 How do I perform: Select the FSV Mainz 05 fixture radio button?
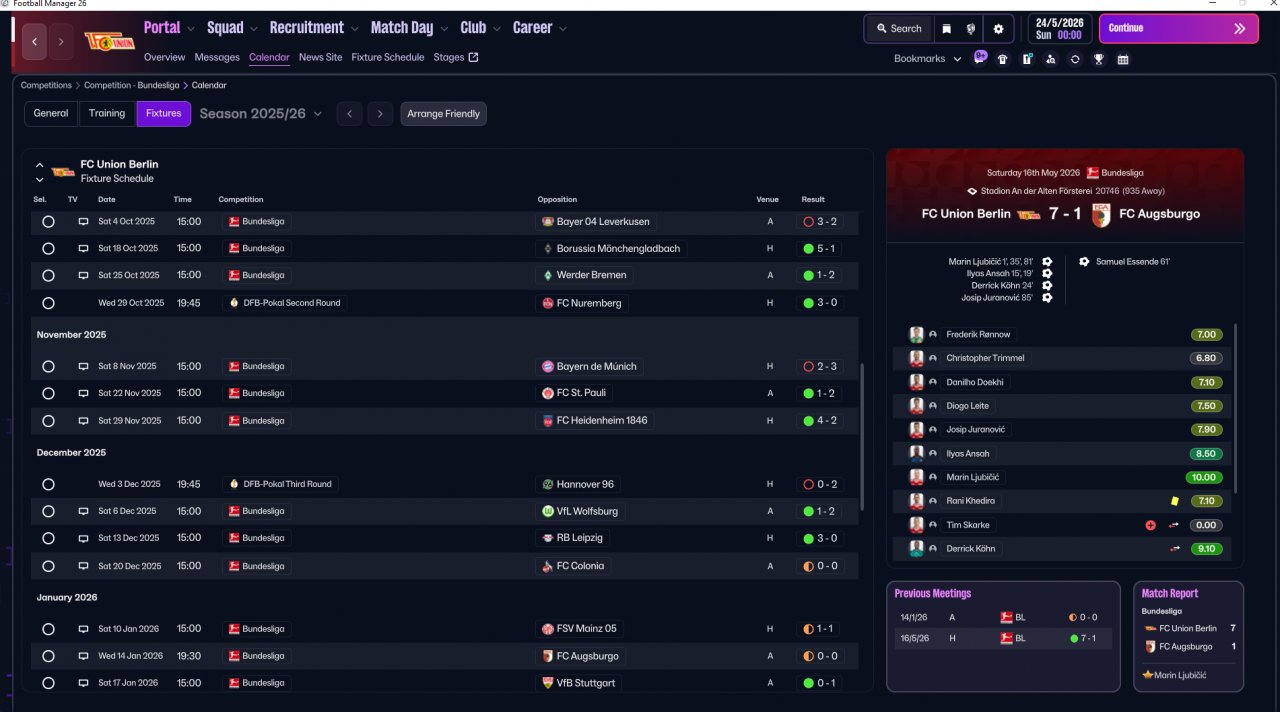(x=48, y=629)
